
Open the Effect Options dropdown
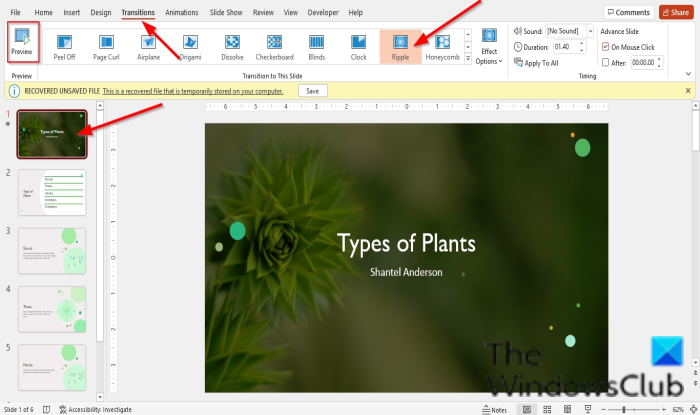coord(489,48)
